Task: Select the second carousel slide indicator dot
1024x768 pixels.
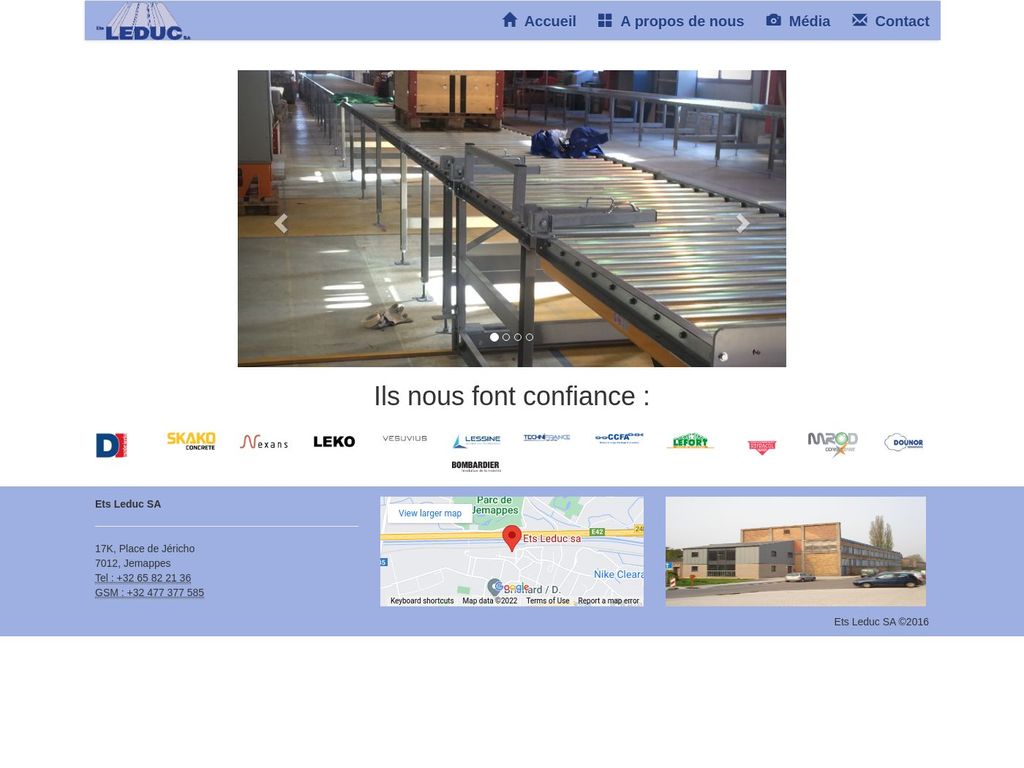Action: 506,337
